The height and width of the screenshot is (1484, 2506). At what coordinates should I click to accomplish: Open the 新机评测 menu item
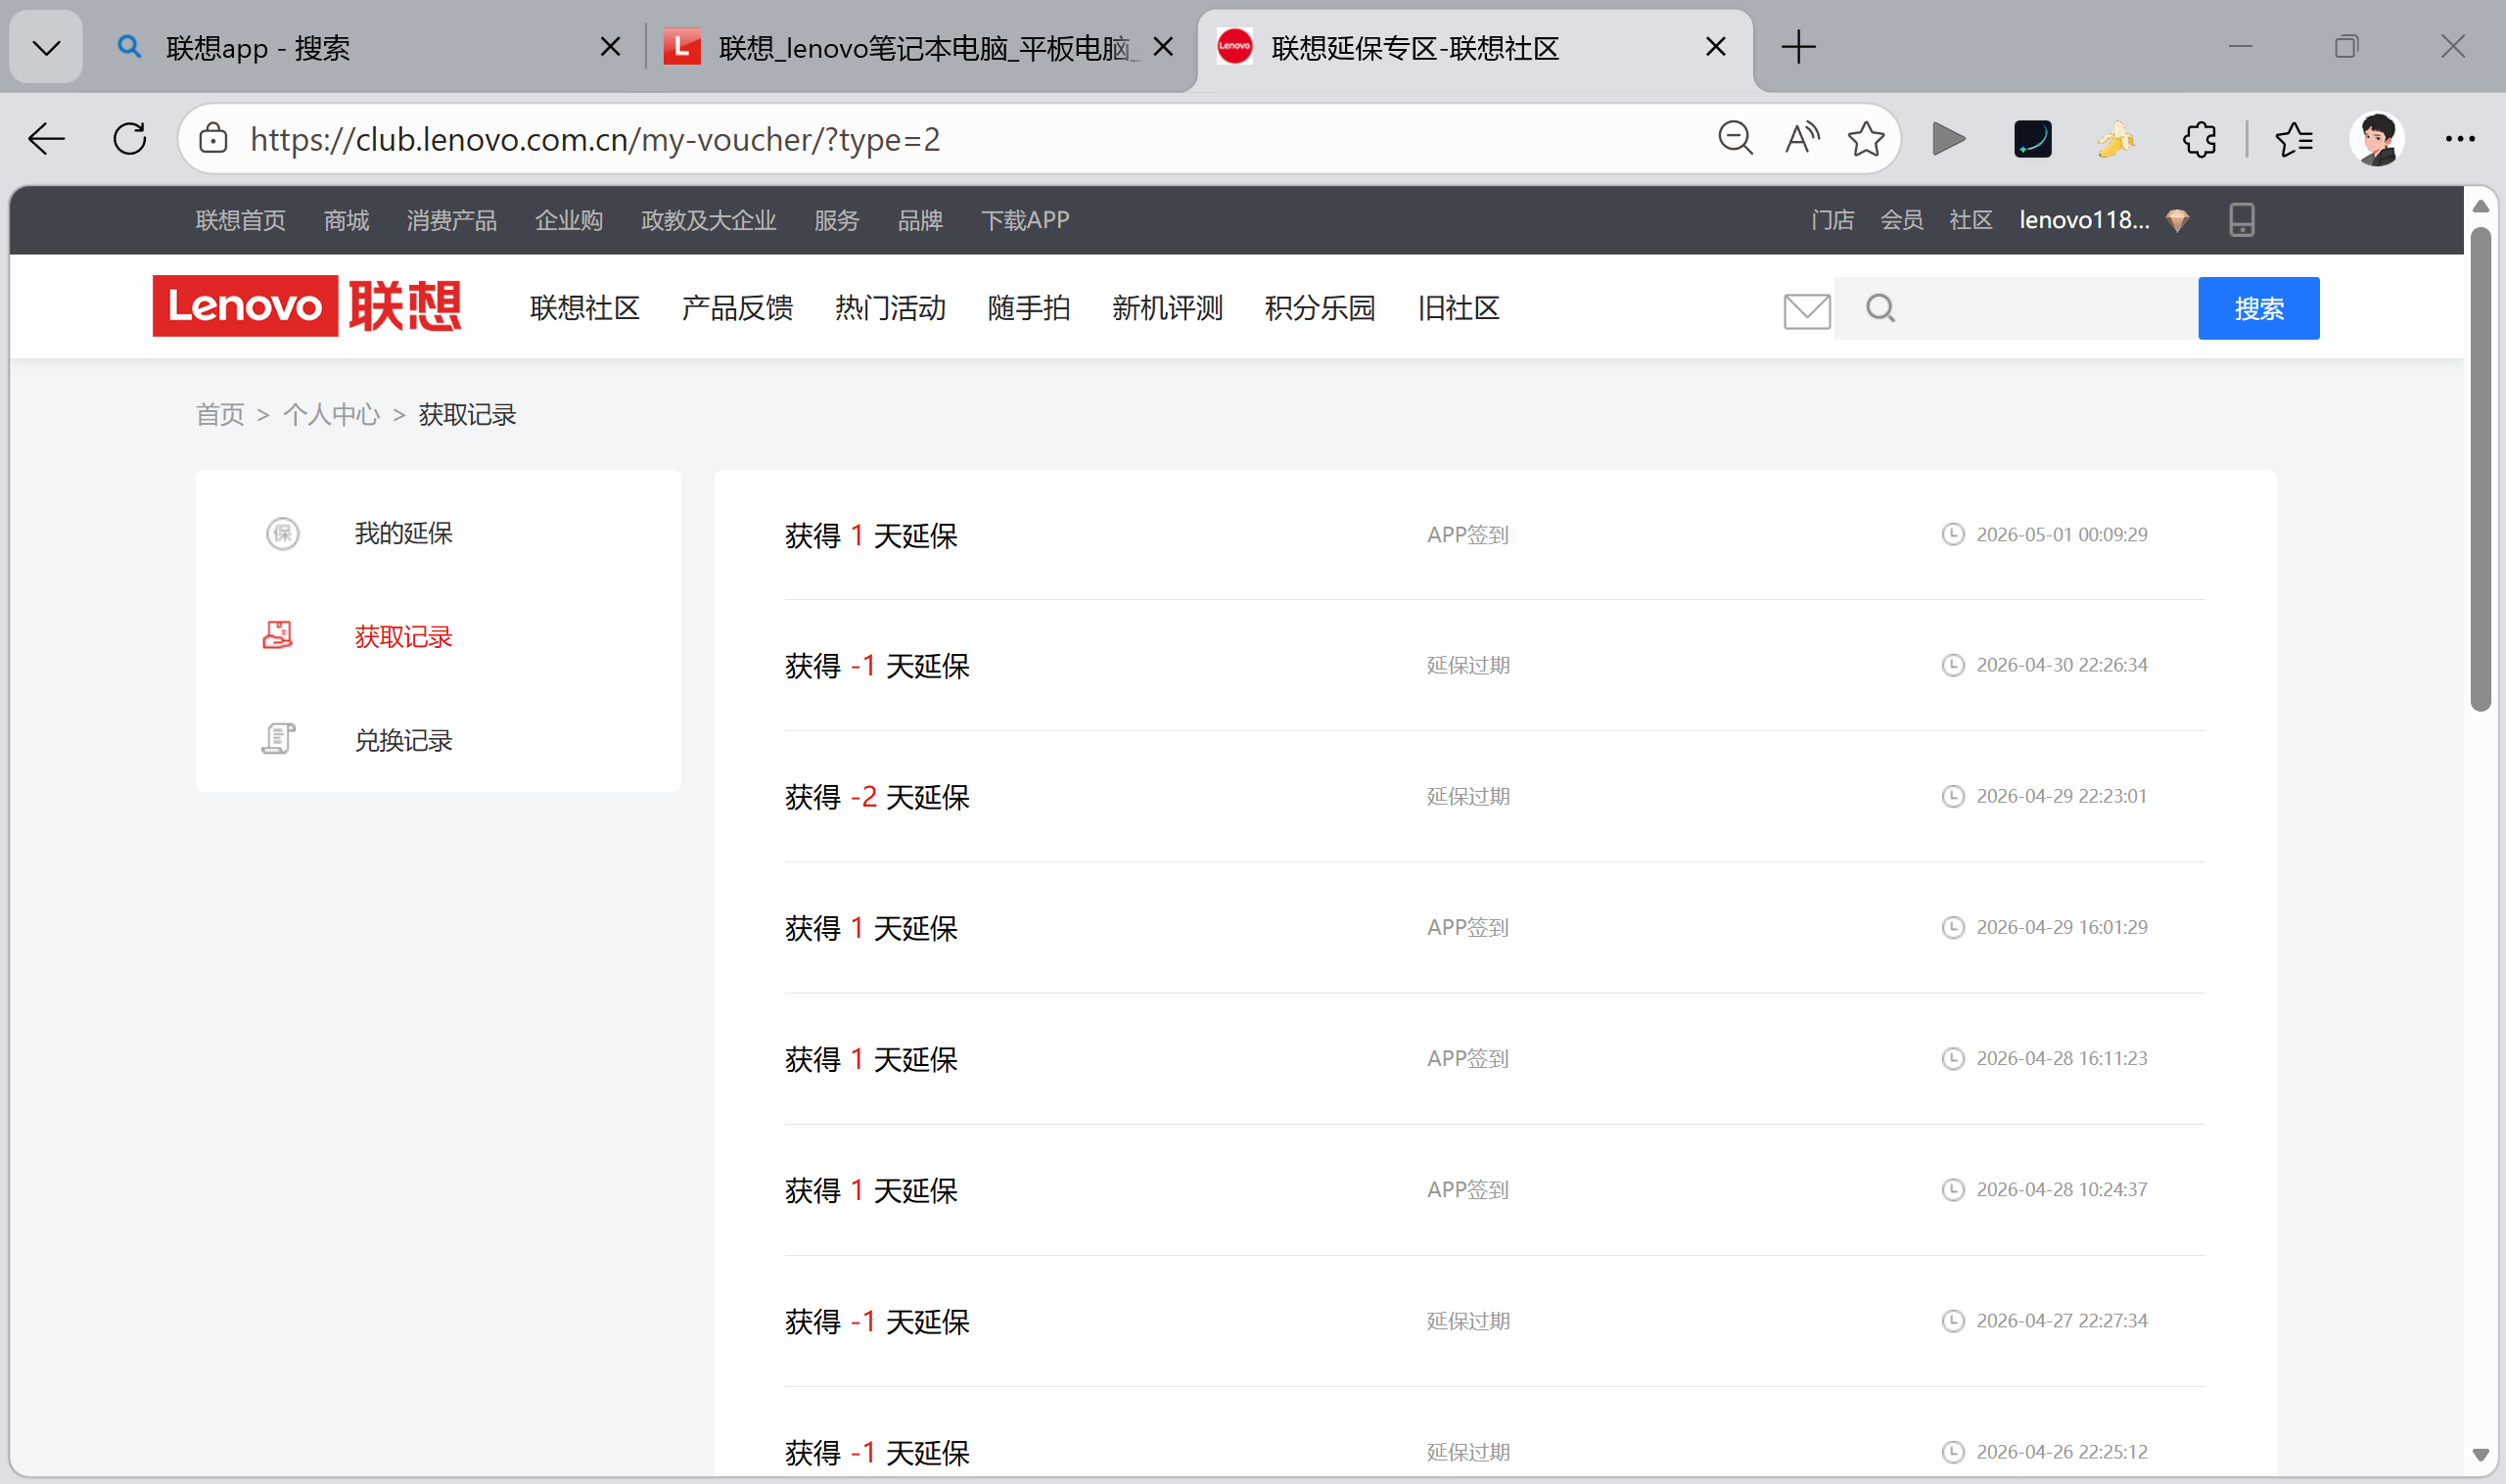click(x=1168, y=308)
